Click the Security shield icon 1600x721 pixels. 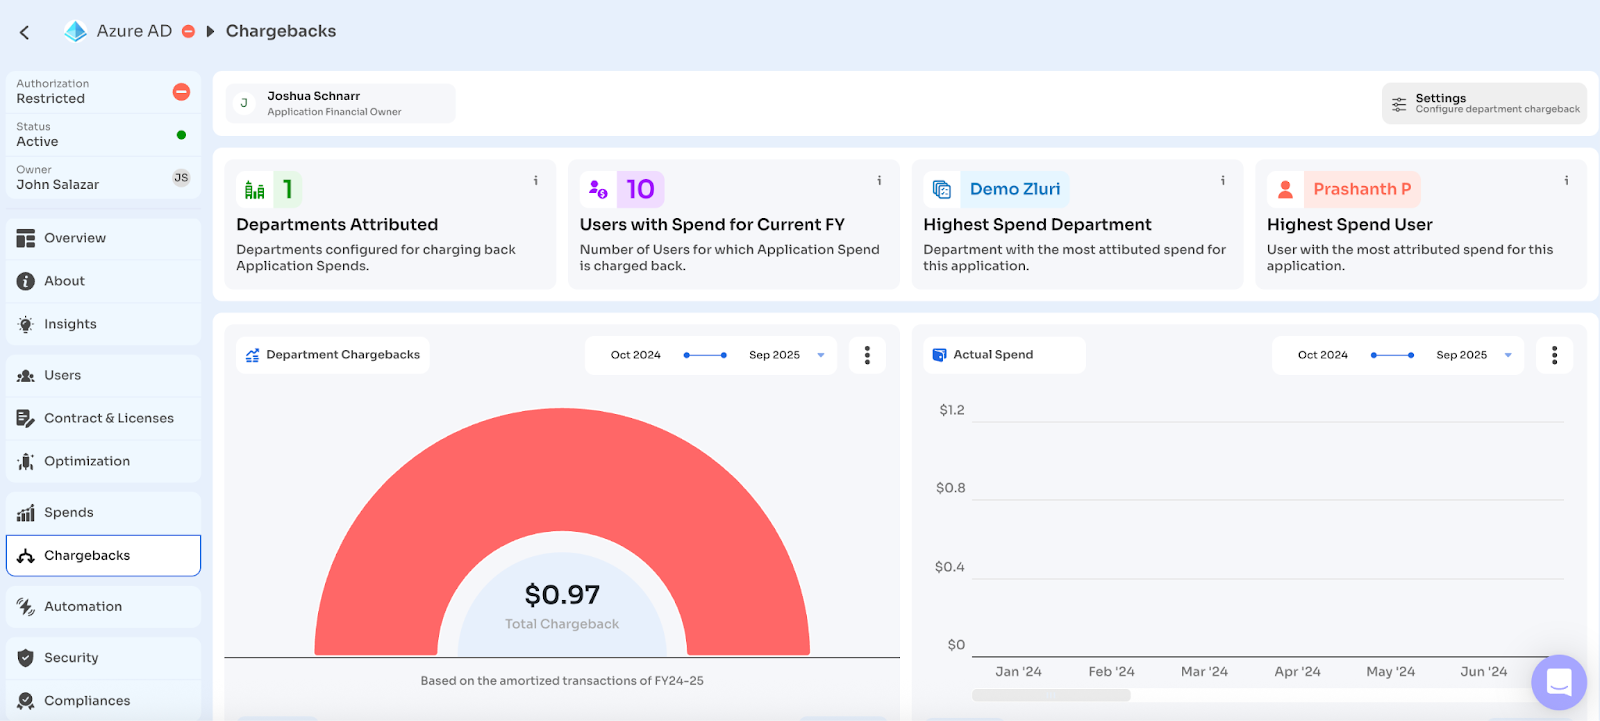click(x=26, y=658)
